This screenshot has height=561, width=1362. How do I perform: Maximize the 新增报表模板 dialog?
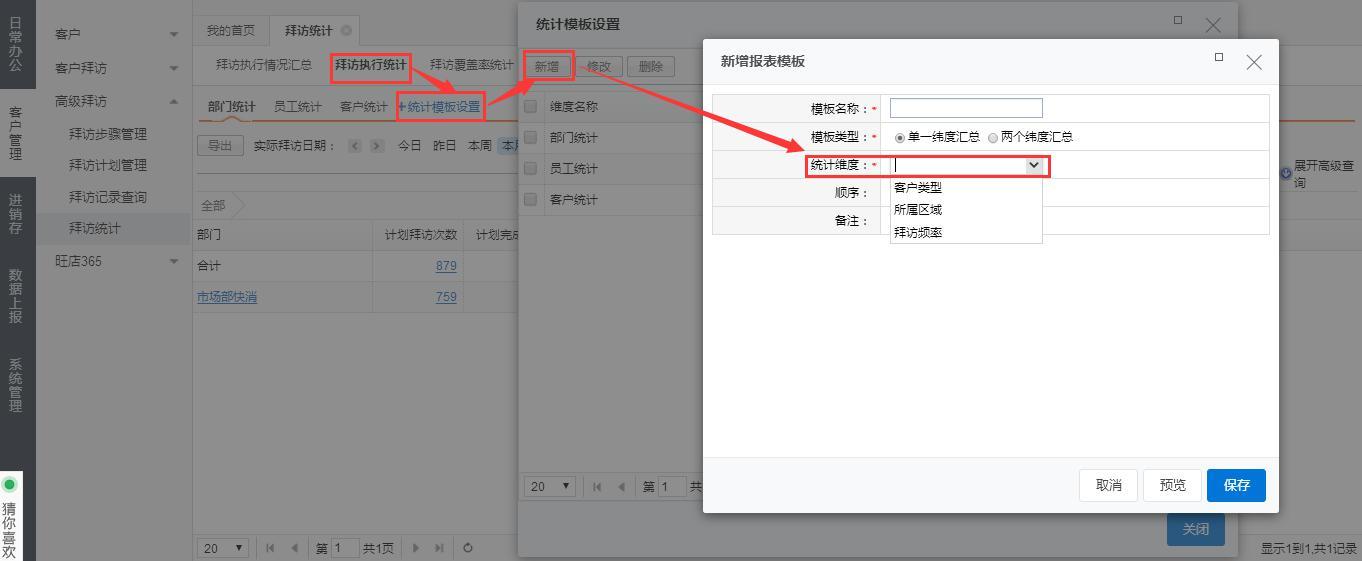tap(1218, 57)
